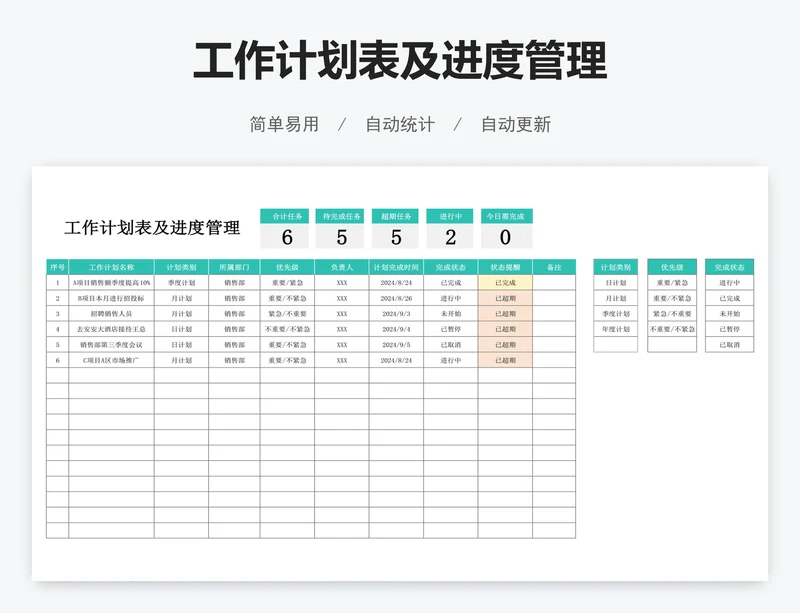Image resolution: width=800 pixels, height=613 pixels.
Task: Select cell C项目A区市场推广
Action: 111,360
